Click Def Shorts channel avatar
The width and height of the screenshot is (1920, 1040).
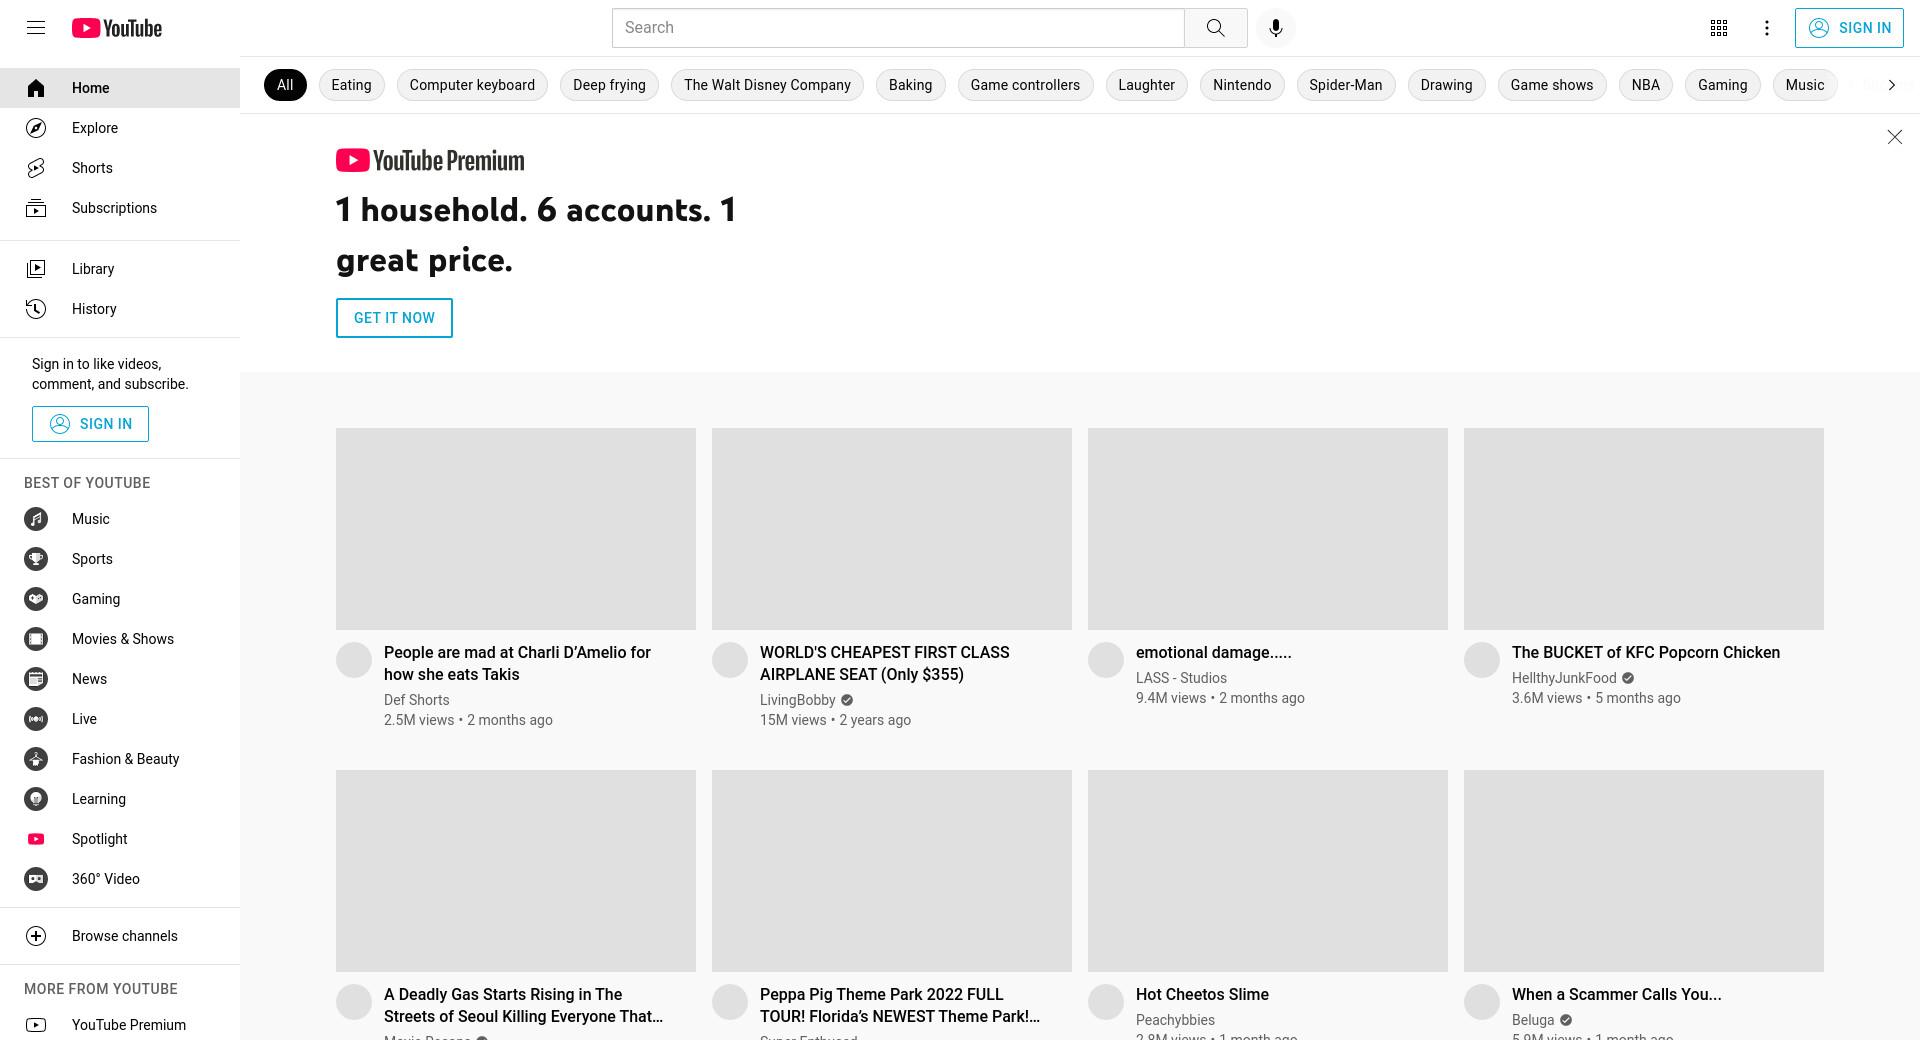pyautogui.click(x=354, y=660)
